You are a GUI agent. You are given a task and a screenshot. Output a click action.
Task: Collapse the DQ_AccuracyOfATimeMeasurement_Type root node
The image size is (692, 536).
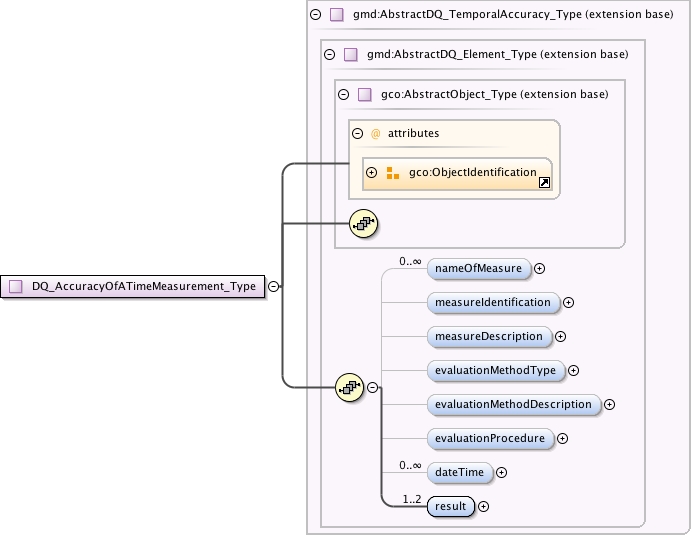[274, 286]
